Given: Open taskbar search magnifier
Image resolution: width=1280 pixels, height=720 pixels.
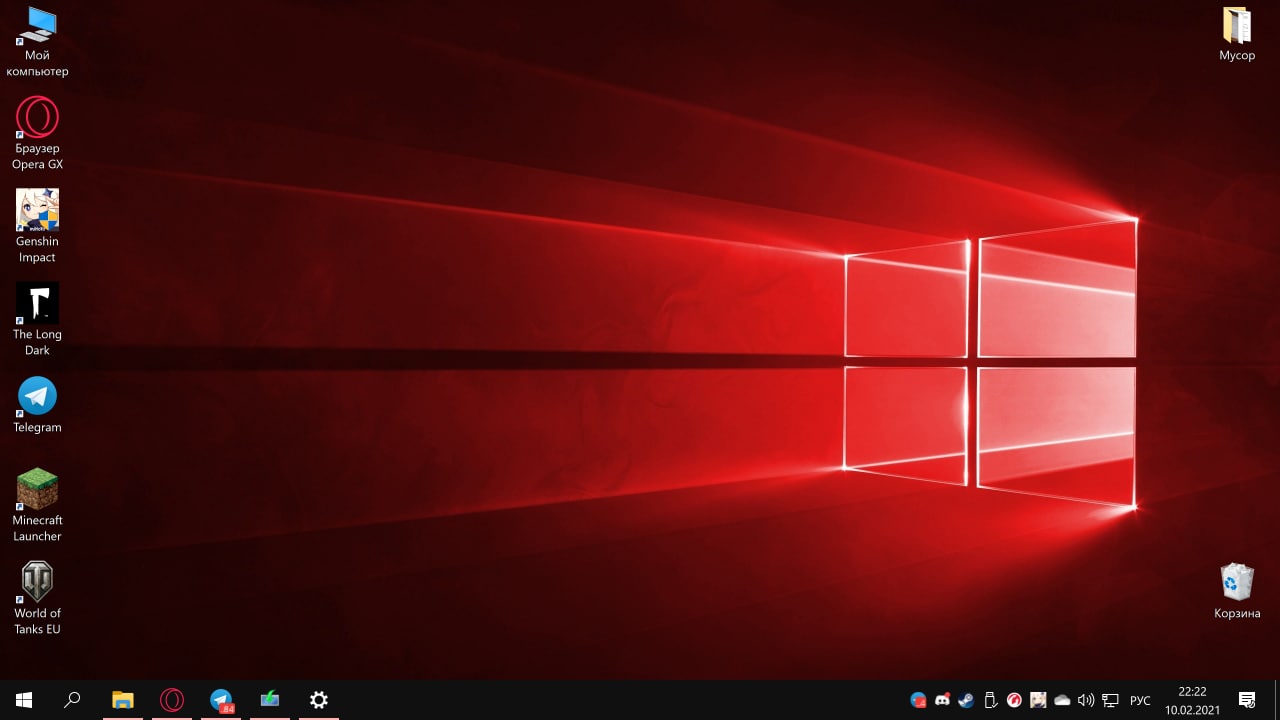Looking at the screenshot, I should tap(72, 700).
